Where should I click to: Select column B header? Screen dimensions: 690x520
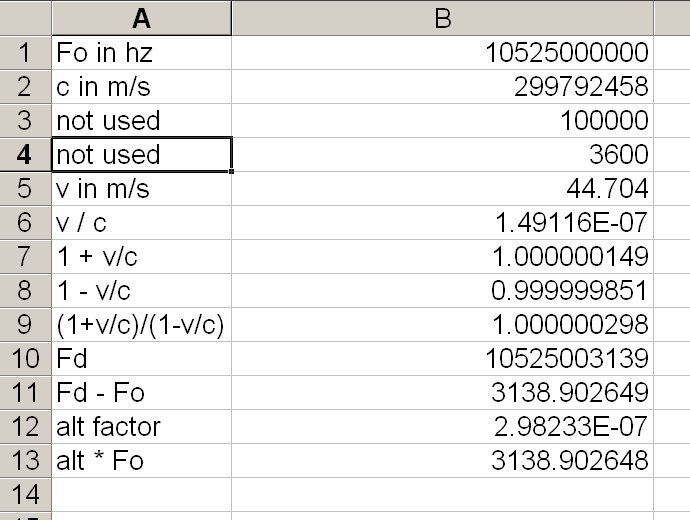click(442, 17)
